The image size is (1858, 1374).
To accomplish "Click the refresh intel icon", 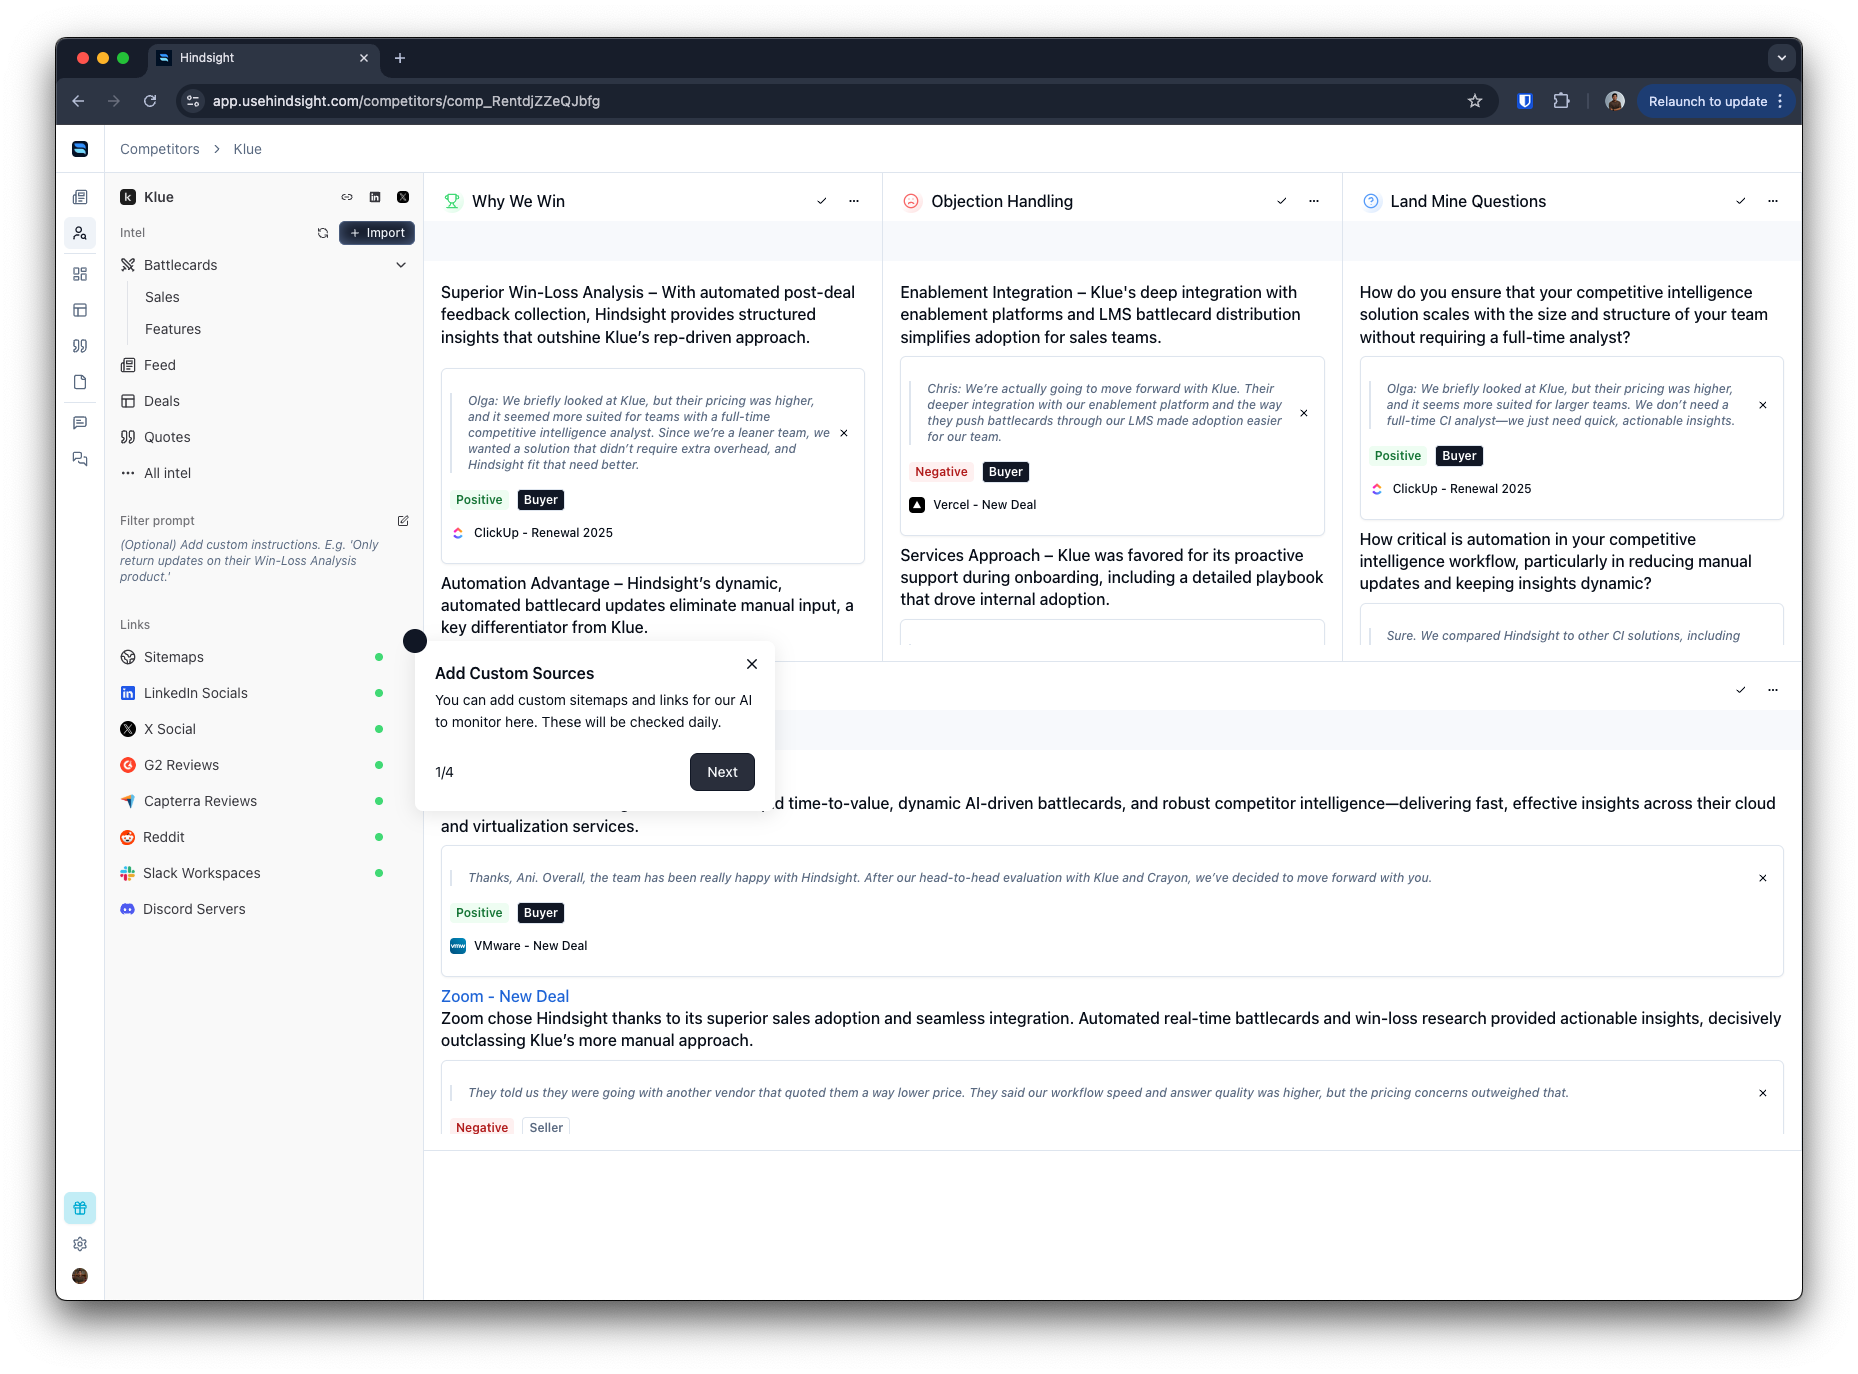I will click(x=323, y=233).
